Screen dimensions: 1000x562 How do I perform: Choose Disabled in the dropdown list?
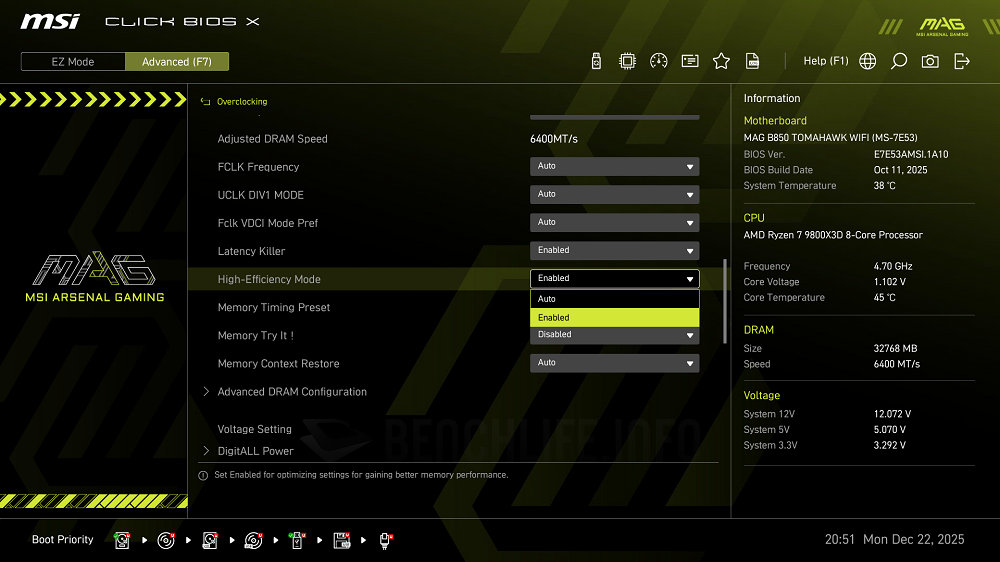(x=614, y=335)
